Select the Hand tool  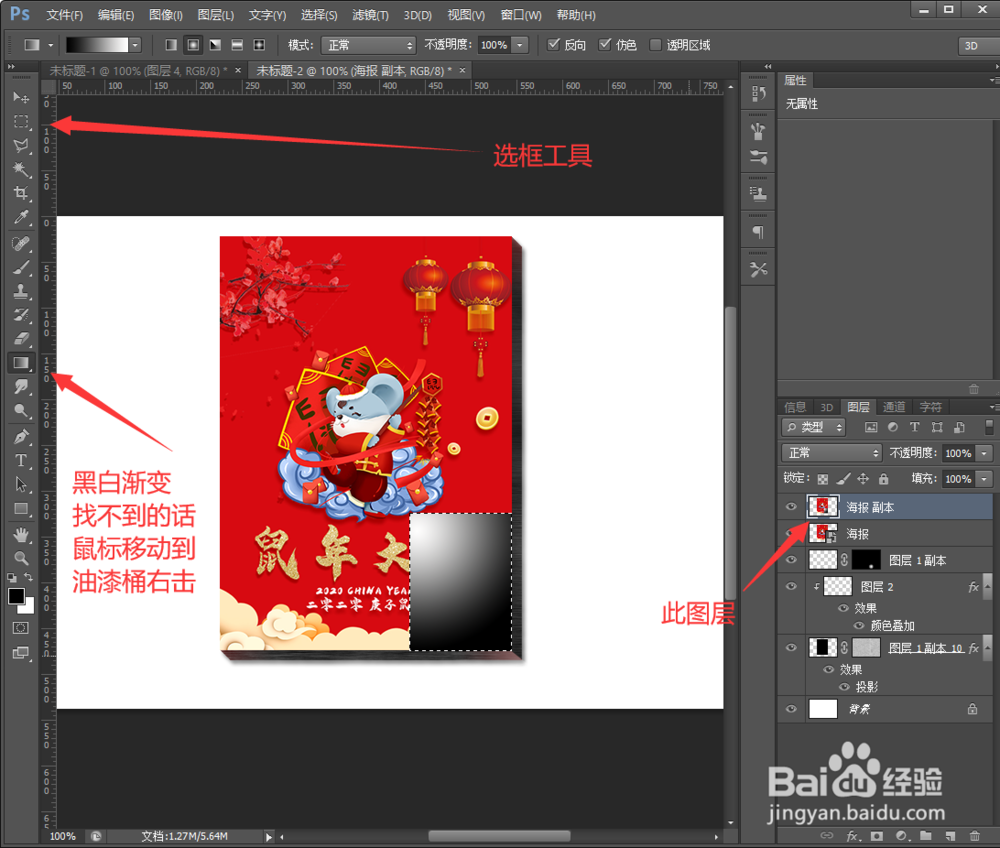tap(21, 534)
